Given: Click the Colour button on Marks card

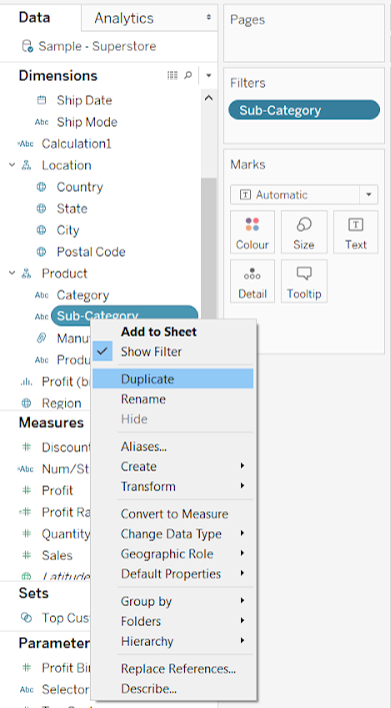Looking at the screenshot, I should pos(252,232).
